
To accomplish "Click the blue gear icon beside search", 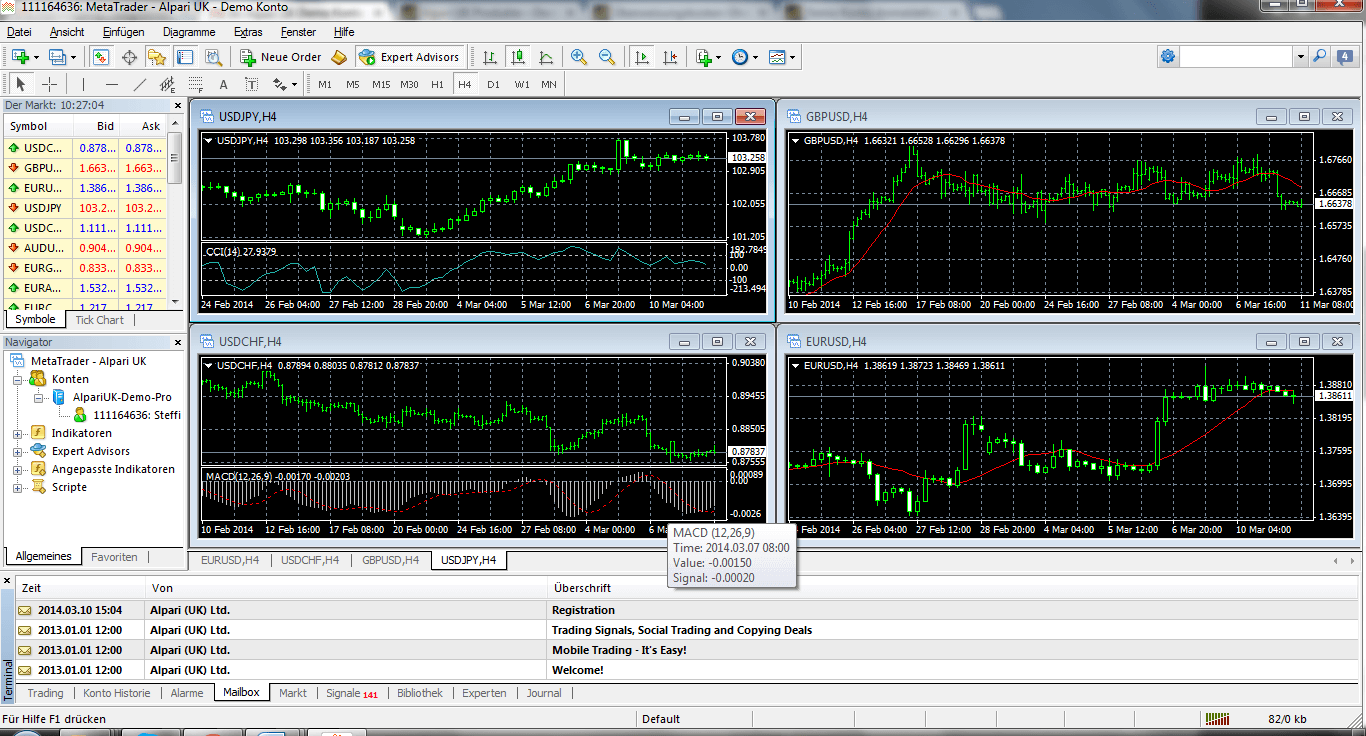I will [1168, 57].
